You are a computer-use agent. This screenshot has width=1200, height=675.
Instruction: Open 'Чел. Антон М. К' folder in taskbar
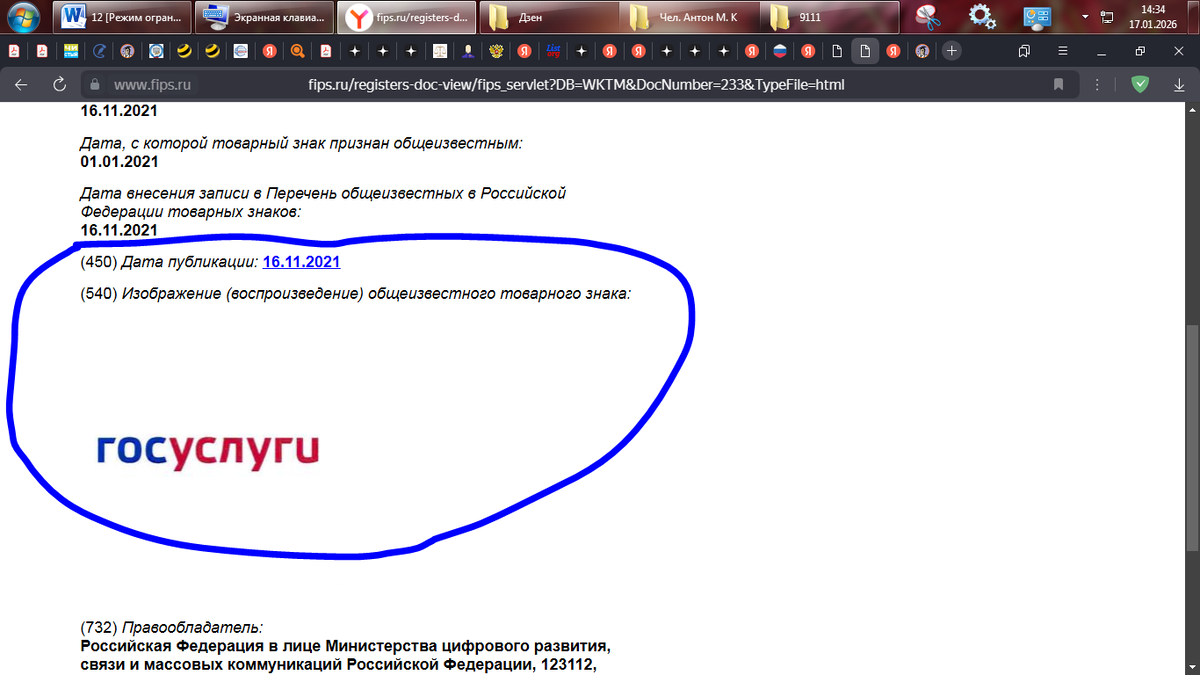688,16
